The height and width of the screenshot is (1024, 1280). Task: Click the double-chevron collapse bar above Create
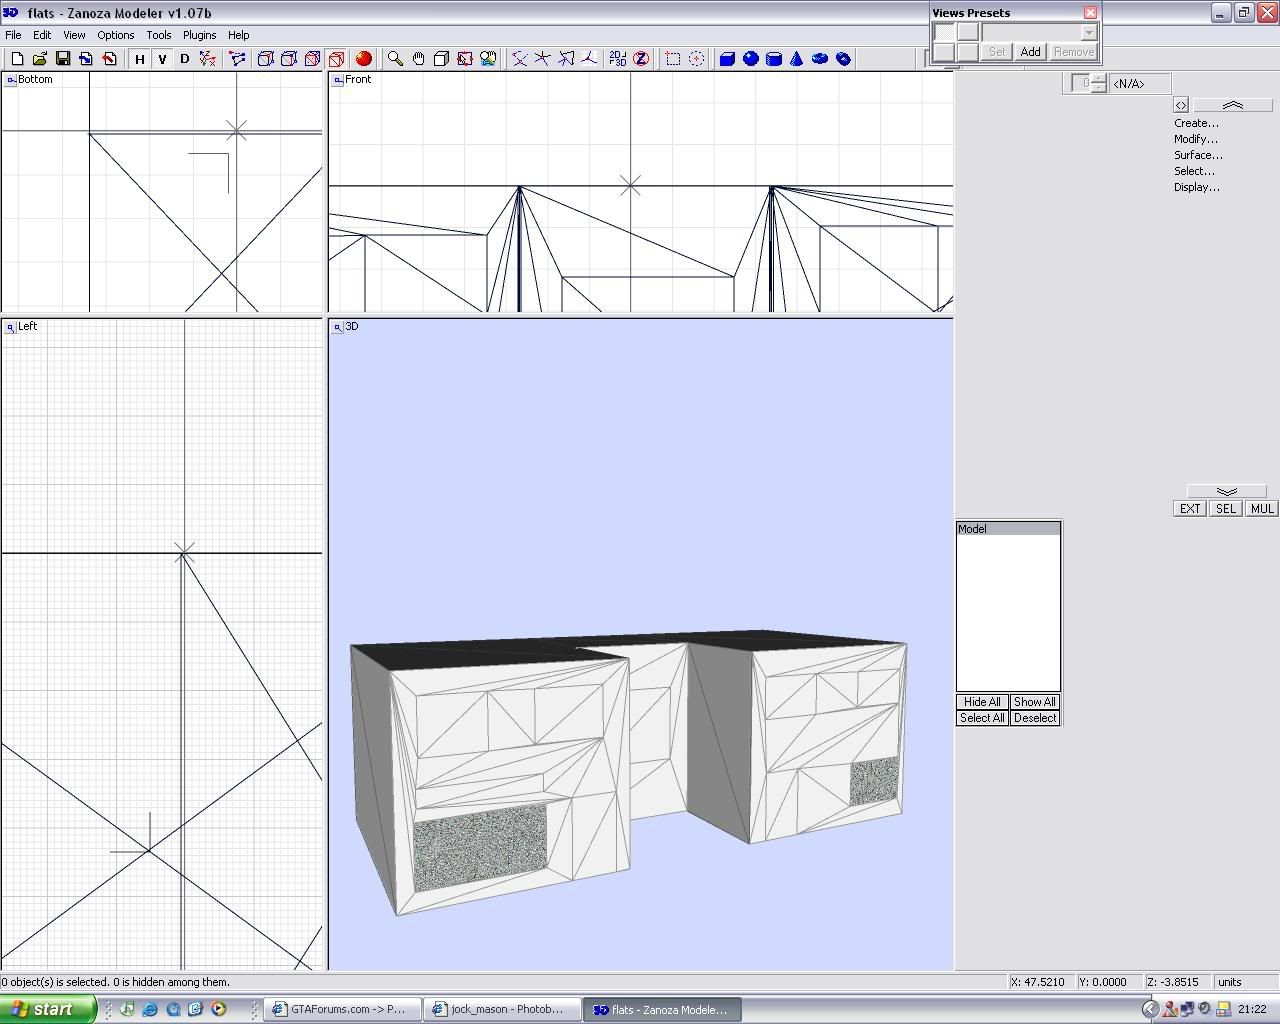pos(1232,105)
